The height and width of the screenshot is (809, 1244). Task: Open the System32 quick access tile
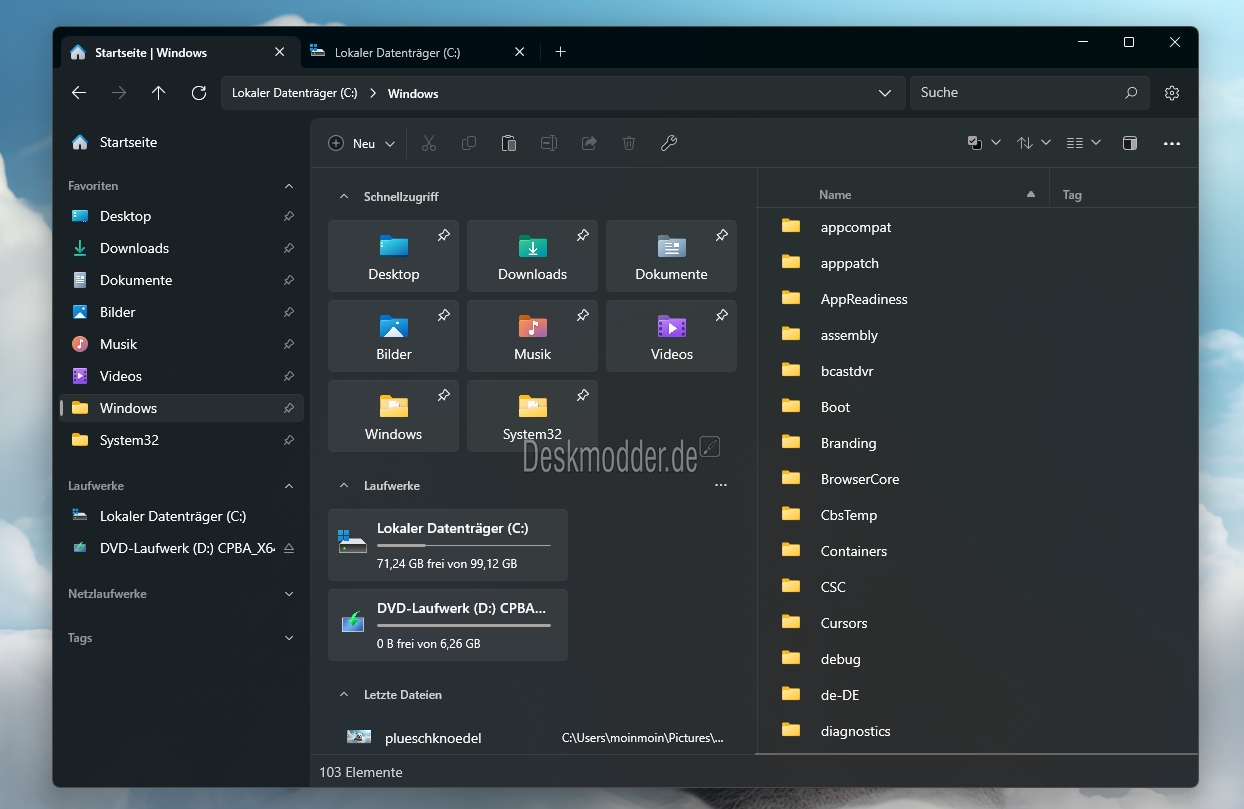point(533,416)
